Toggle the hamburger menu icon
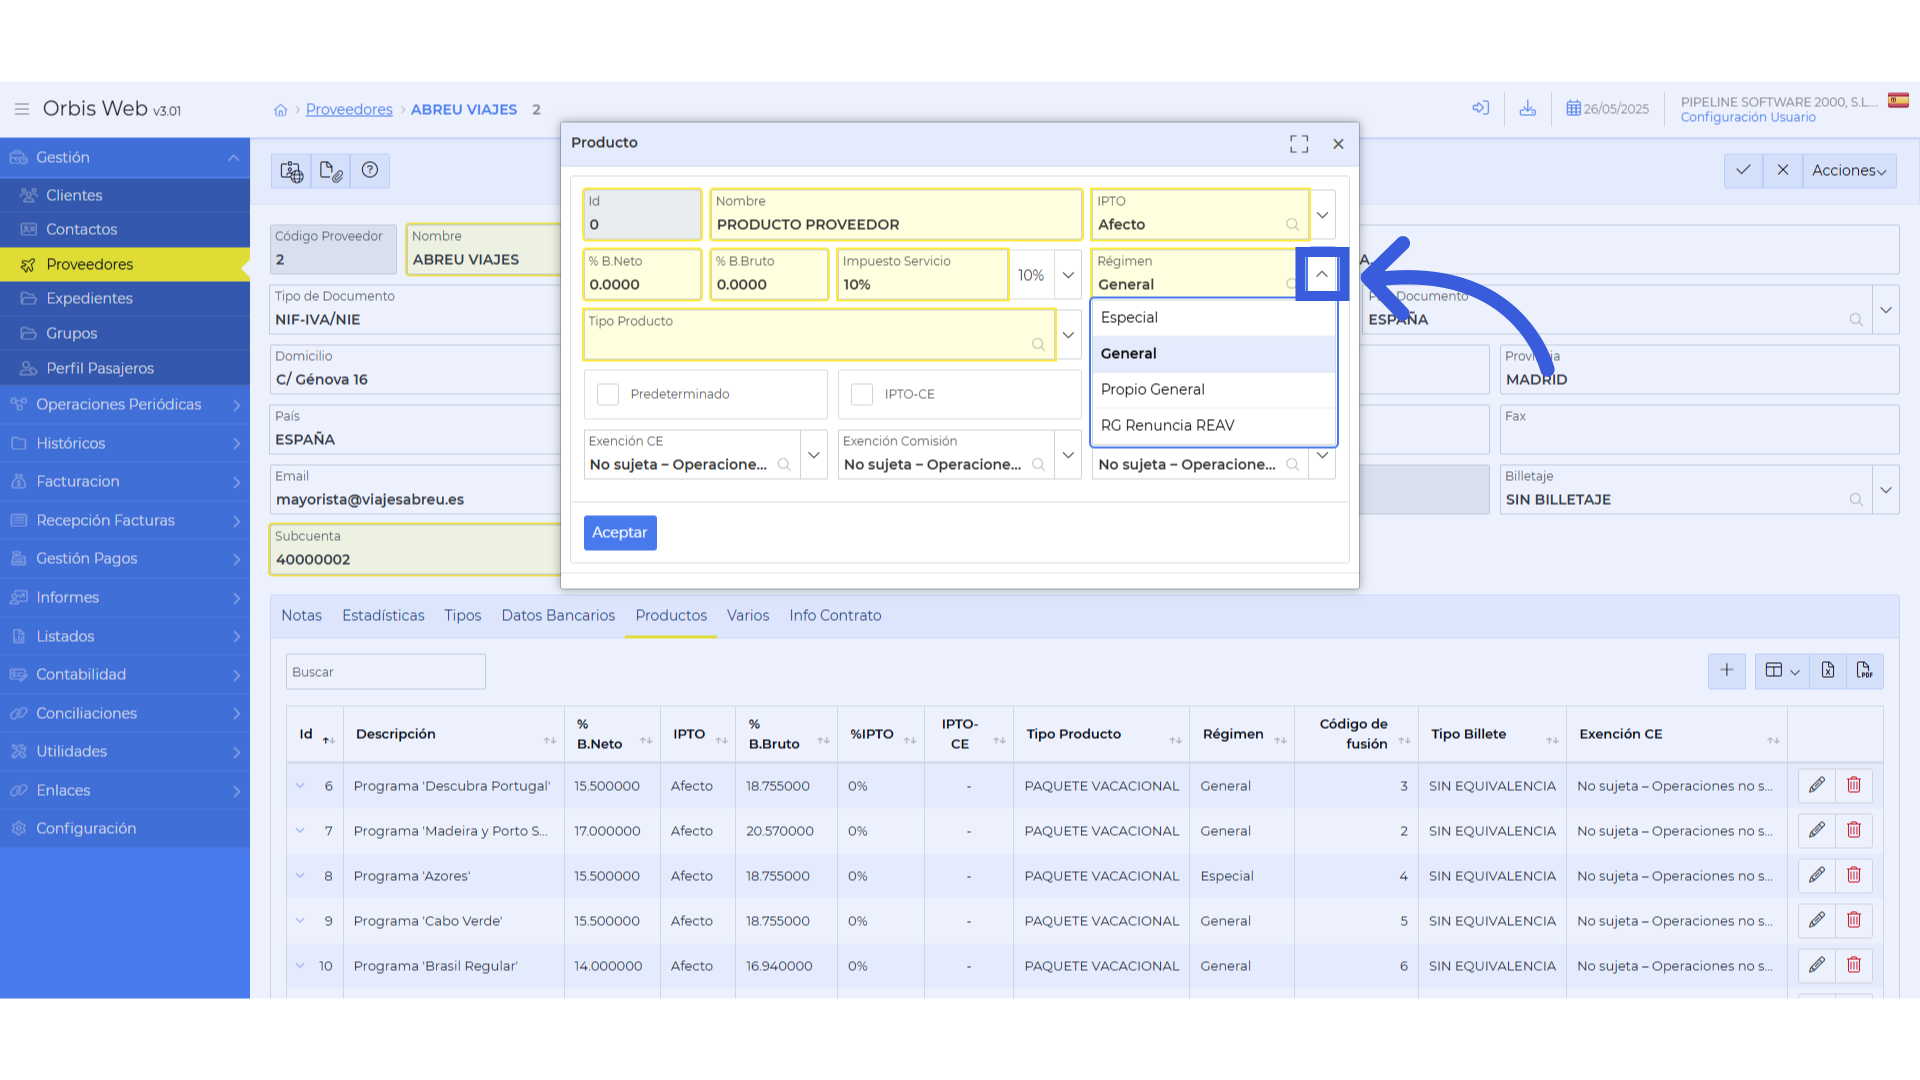Viewport: 1920px width, 1080px height. coord(21,109)
